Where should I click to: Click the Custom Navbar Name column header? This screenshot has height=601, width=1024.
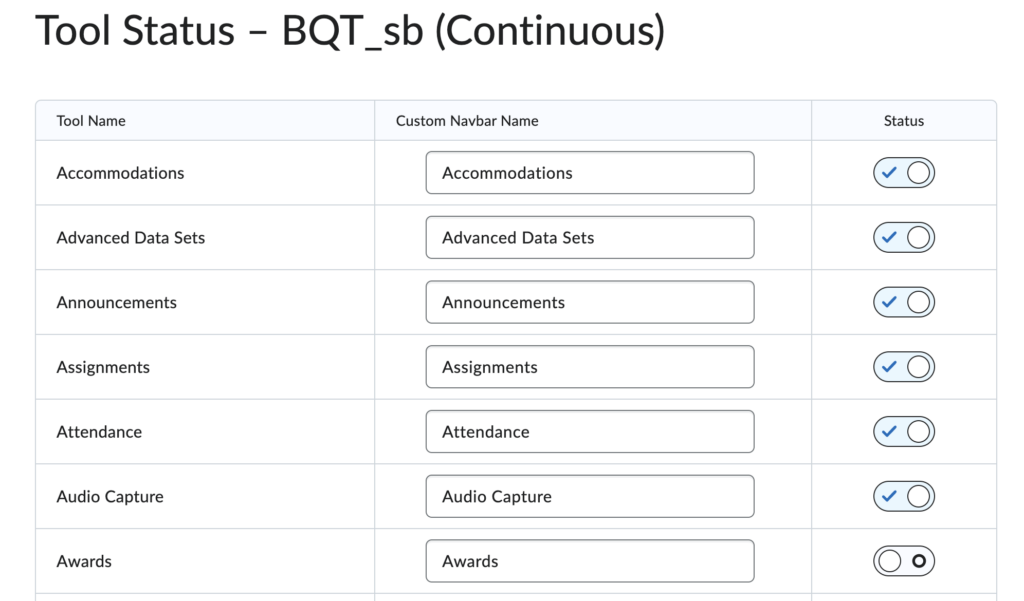pos(467,121)
